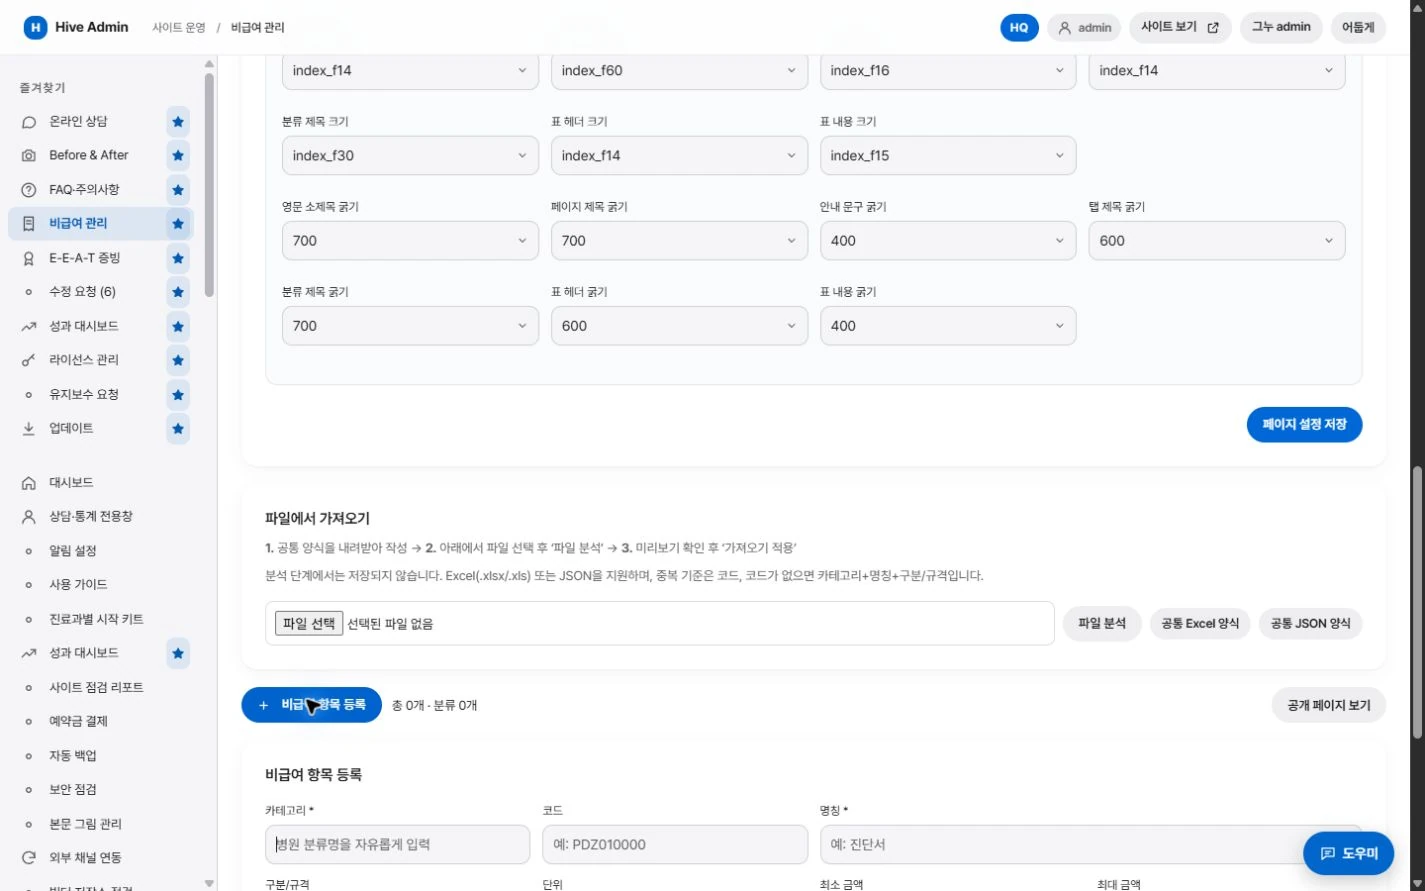Click the 비급여 관리 document icon
Screen dimensions: 1425x891
point(29,224)
